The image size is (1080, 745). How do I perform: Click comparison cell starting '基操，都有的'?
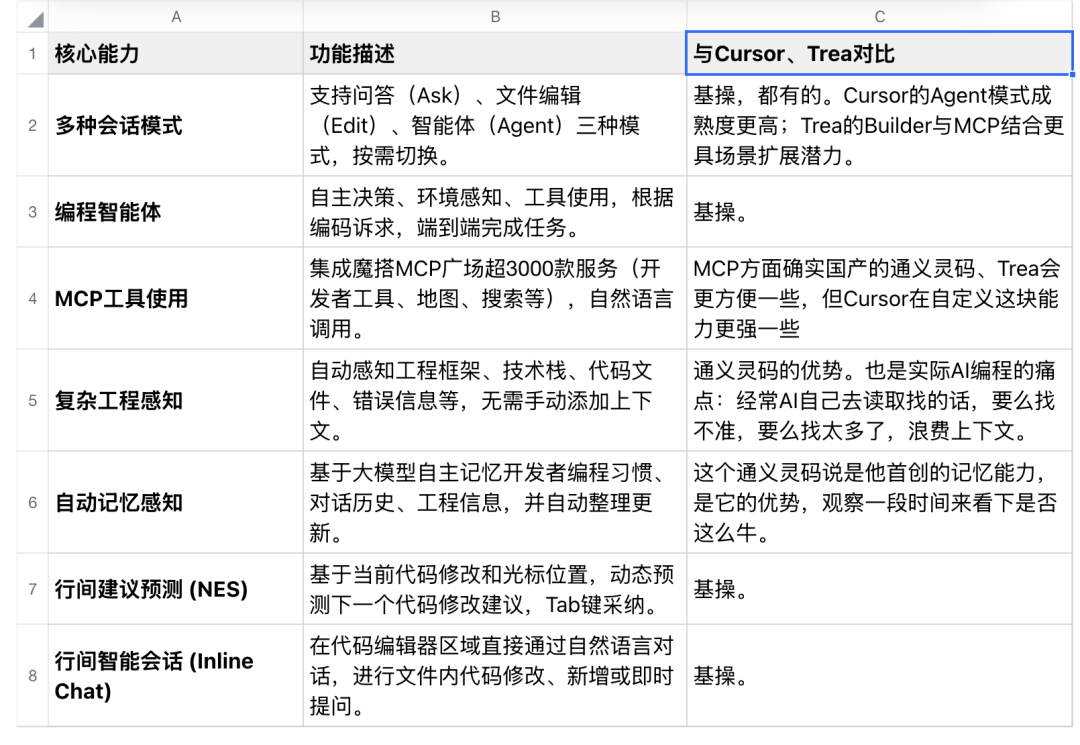tap(880, 125)
